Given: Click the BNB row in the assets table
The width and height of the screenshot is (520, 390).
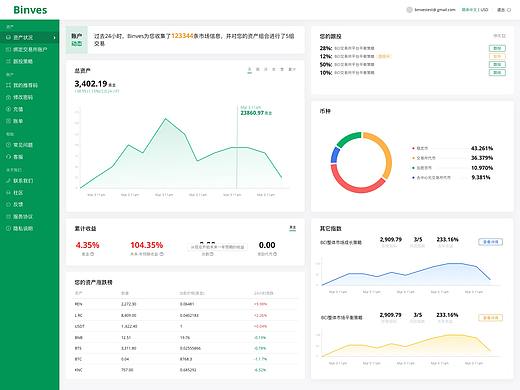Looking at the screenshot, I should click(x=185, y=337).
